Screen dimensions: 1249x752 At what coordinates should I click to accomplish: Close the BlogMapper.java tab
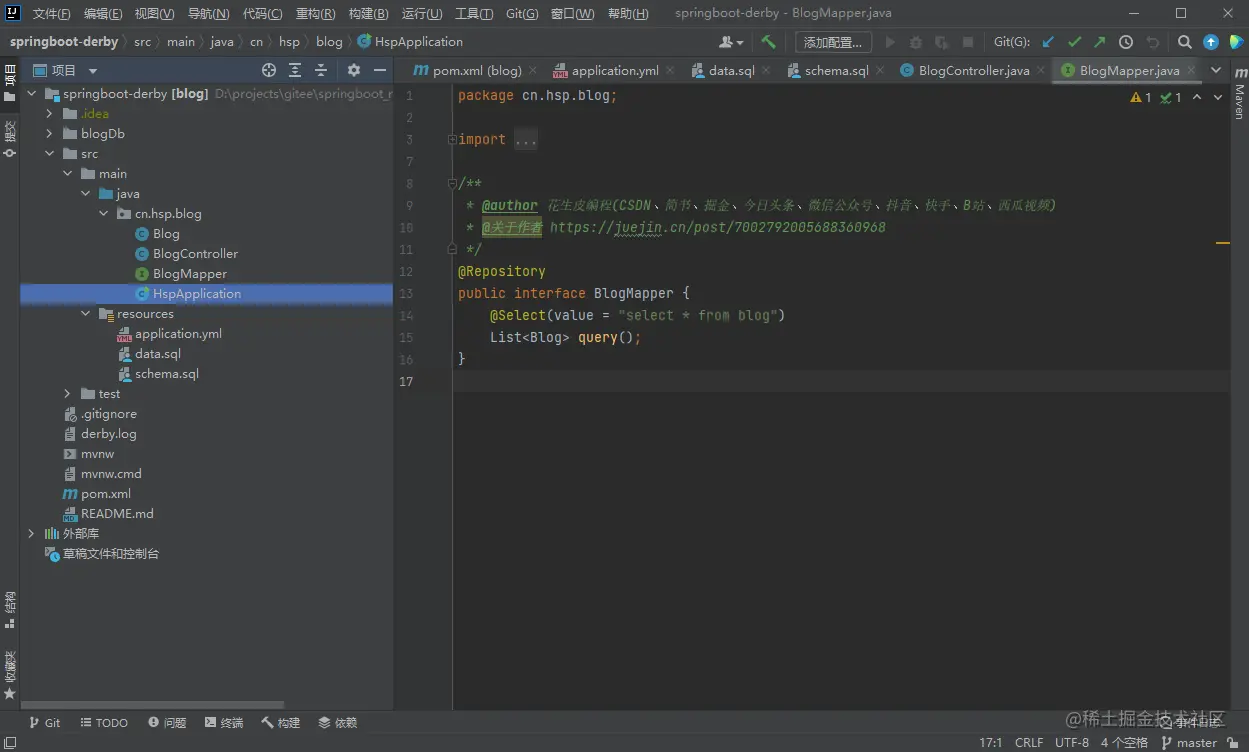1191,71
